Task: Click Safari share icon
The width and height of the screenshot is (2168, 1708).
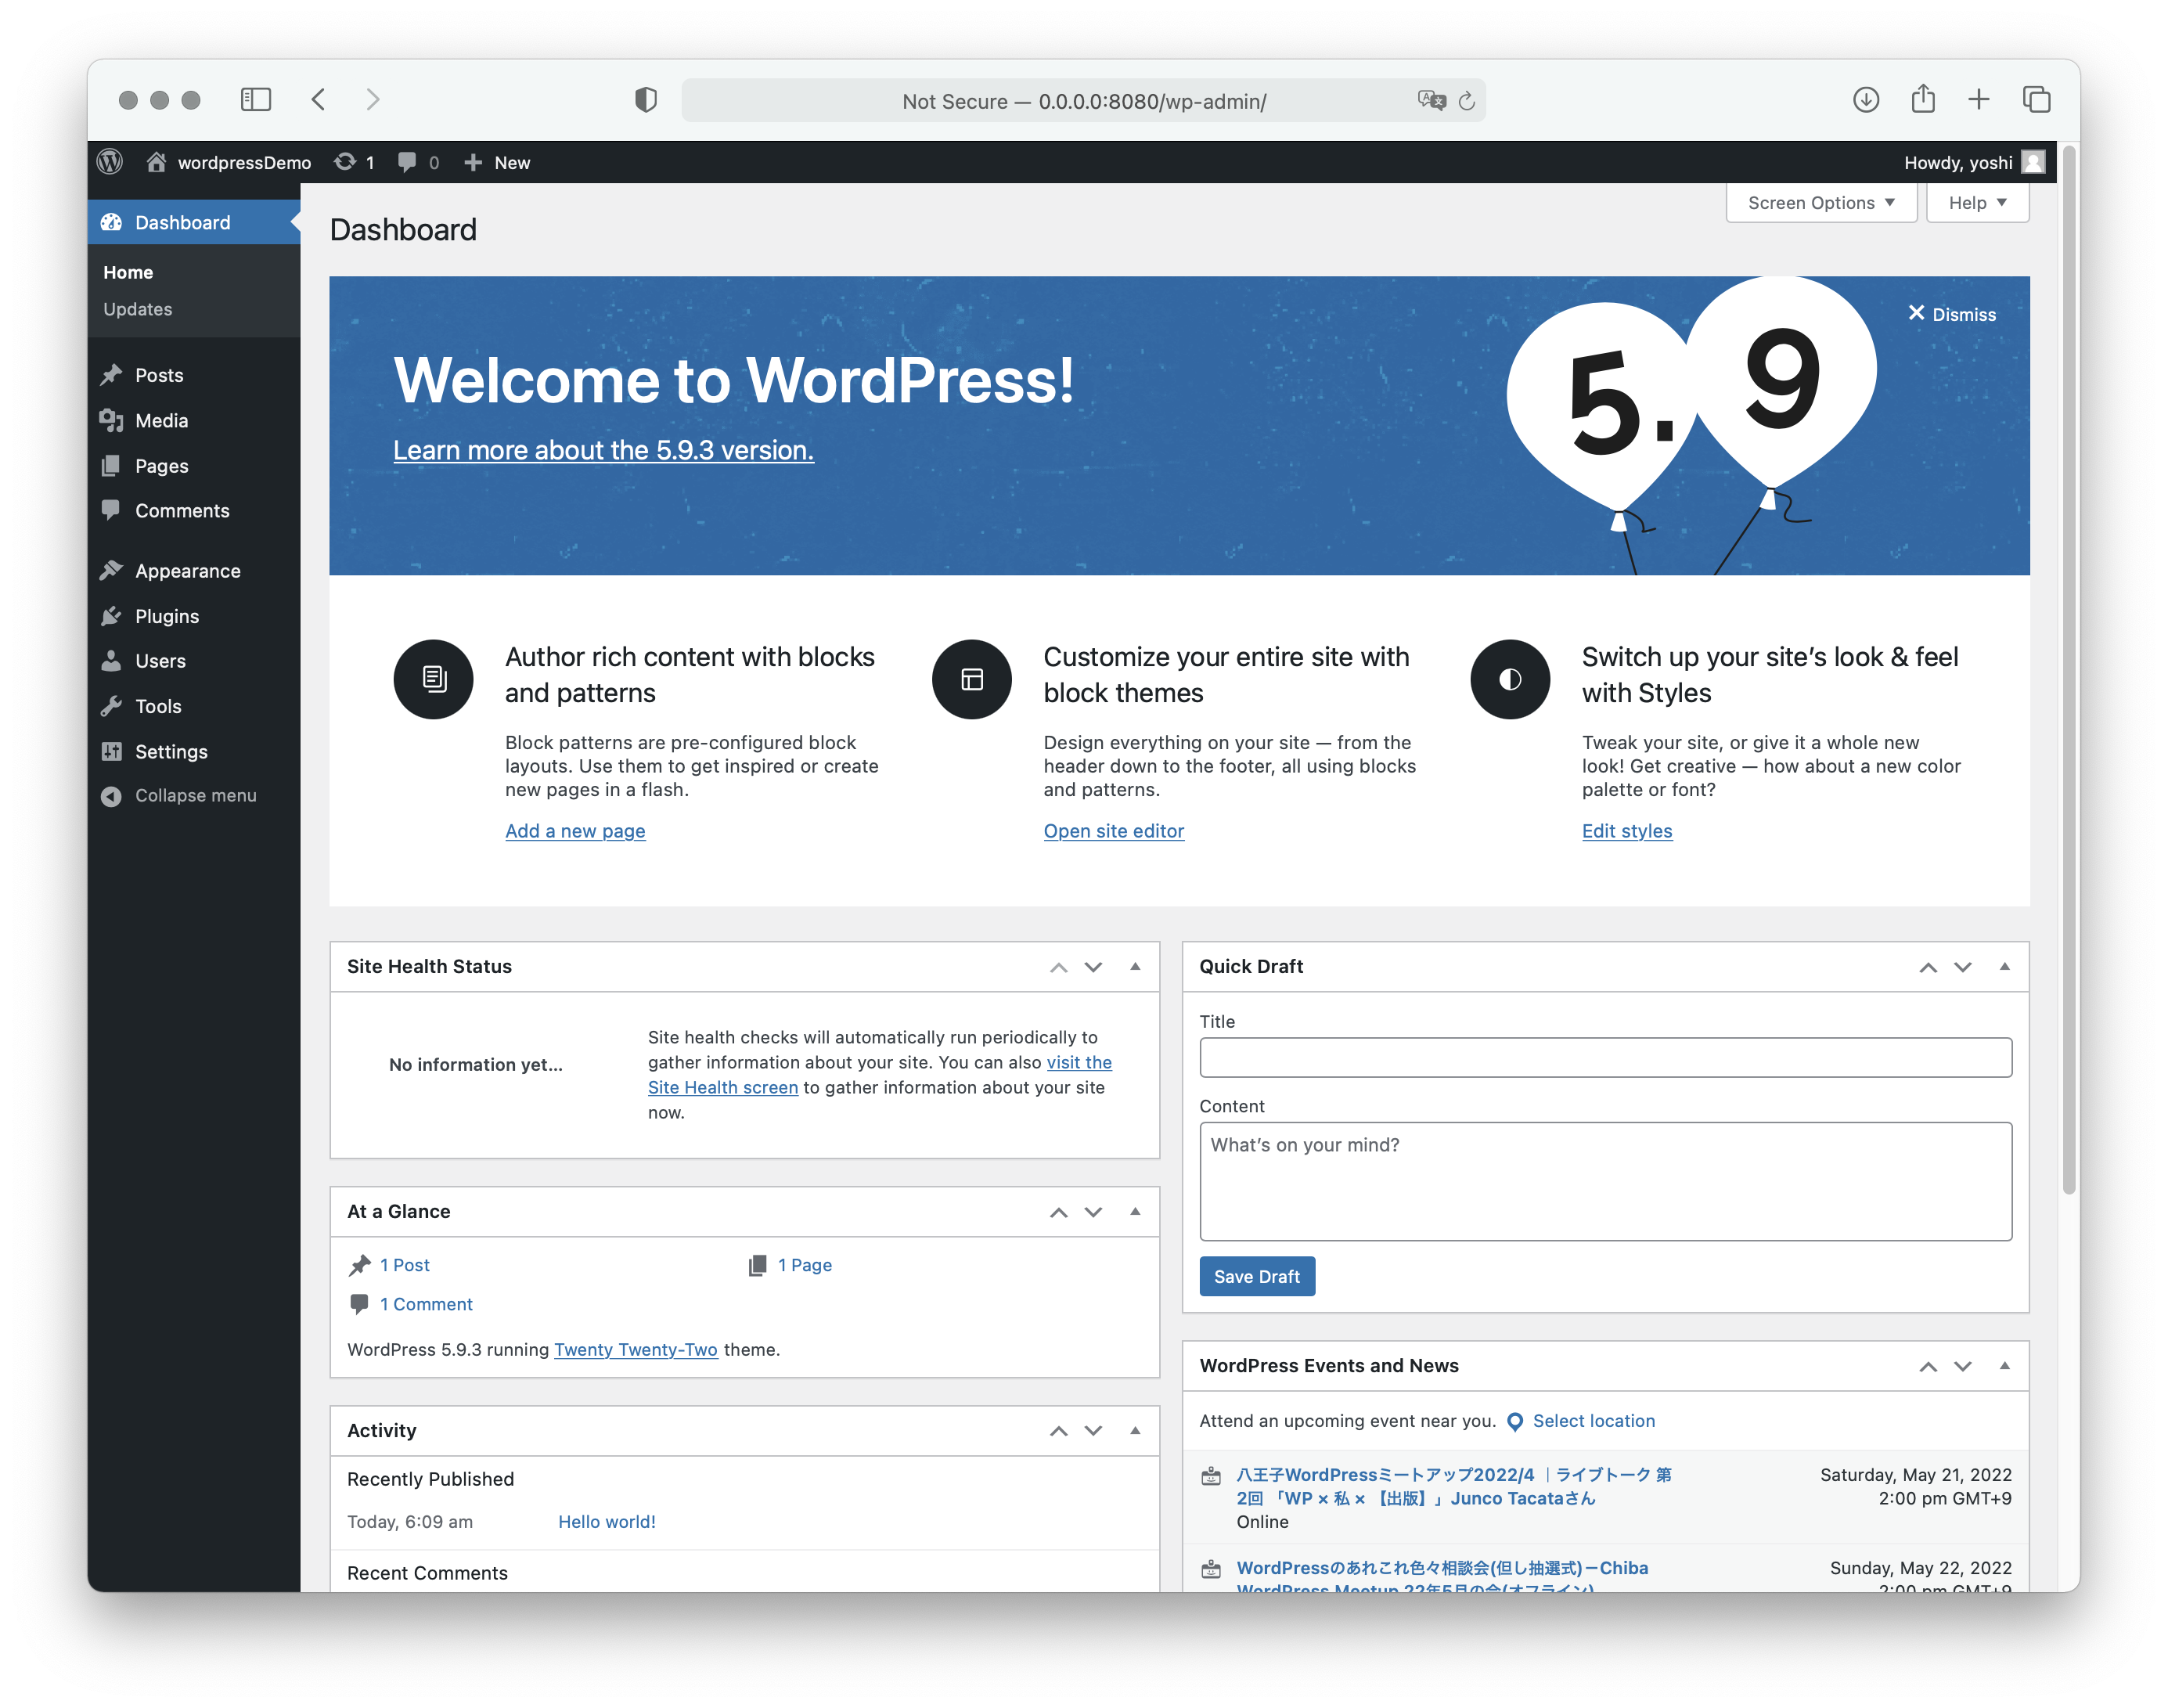Action: point(1922,98)
